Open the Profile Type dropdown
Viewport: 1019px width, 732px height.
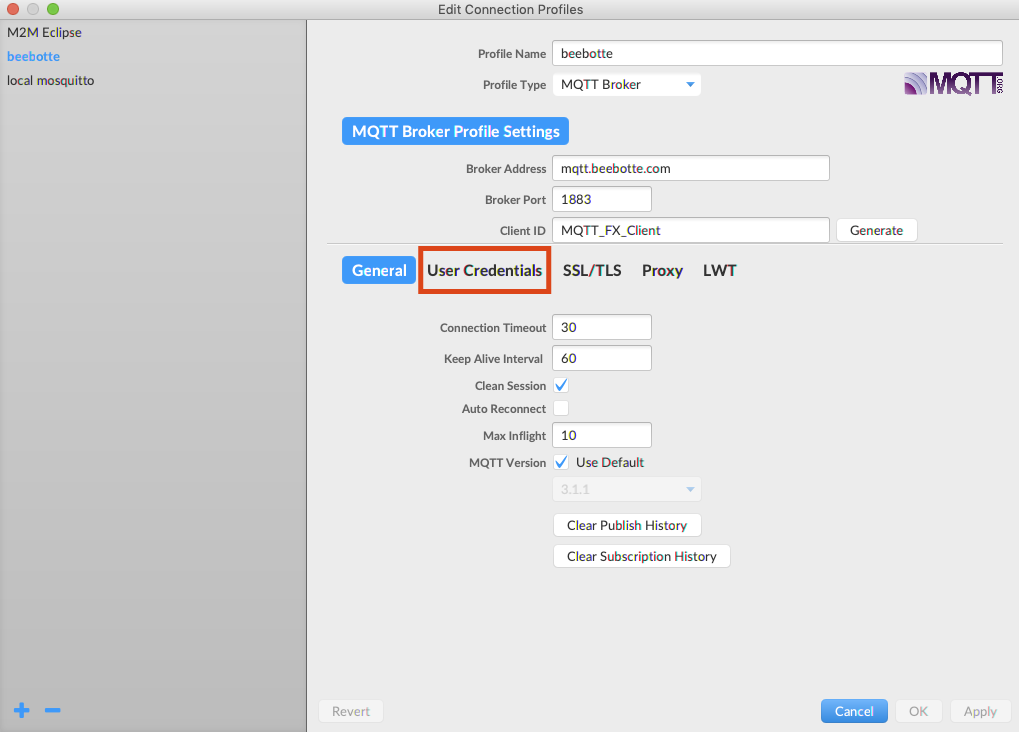627,85
